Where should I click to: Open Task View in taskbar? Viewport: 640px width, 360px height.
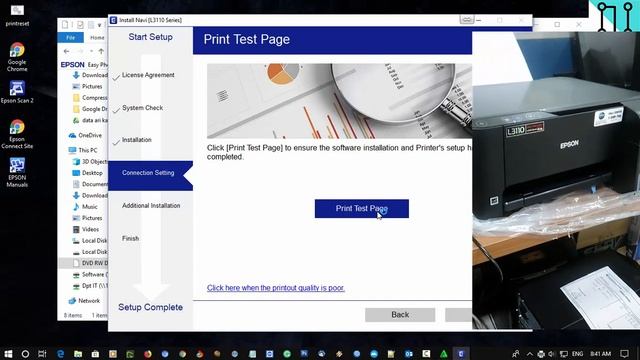click(42, 354)
